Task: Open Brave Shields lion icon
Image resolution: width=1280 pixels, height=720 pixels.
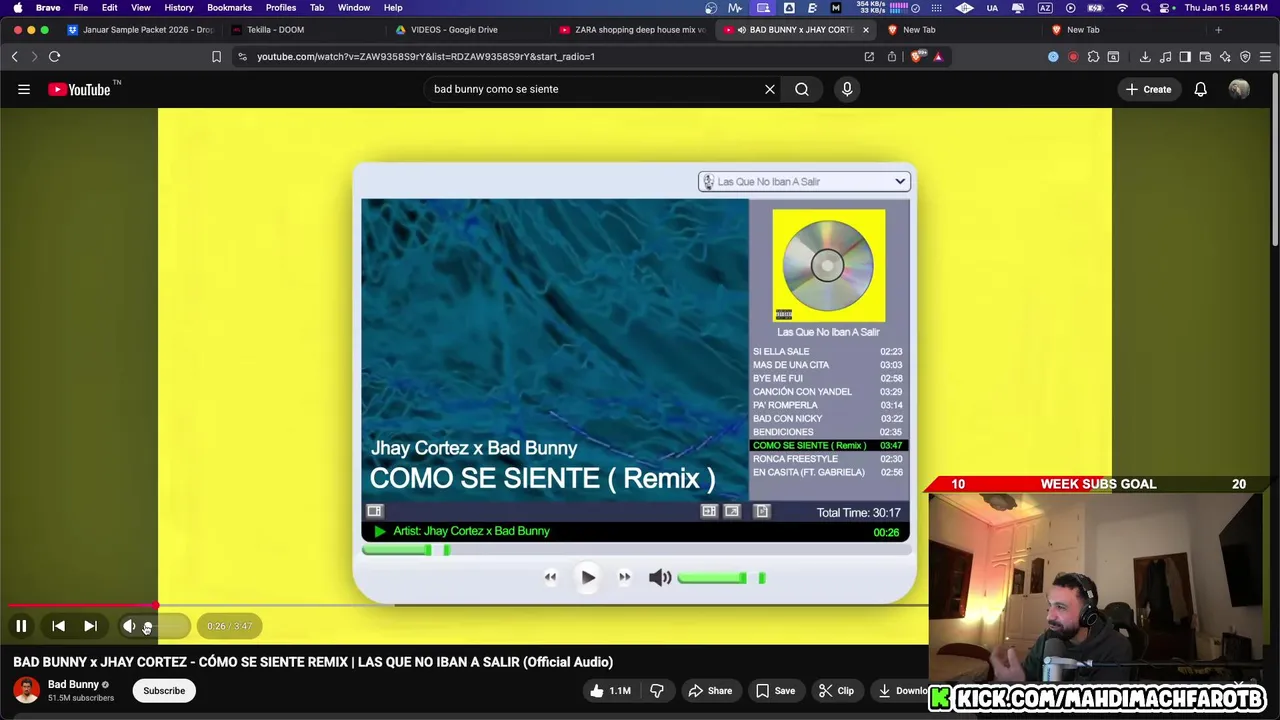Action: pos(917,57)
